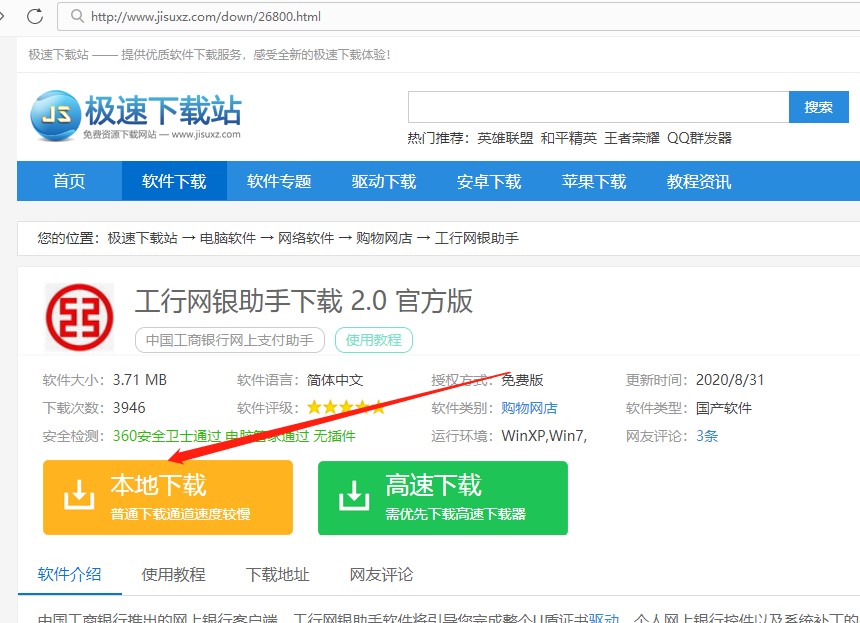Click the five-star software rating
The width and height of the screenshot is (860, 623).
346,407
